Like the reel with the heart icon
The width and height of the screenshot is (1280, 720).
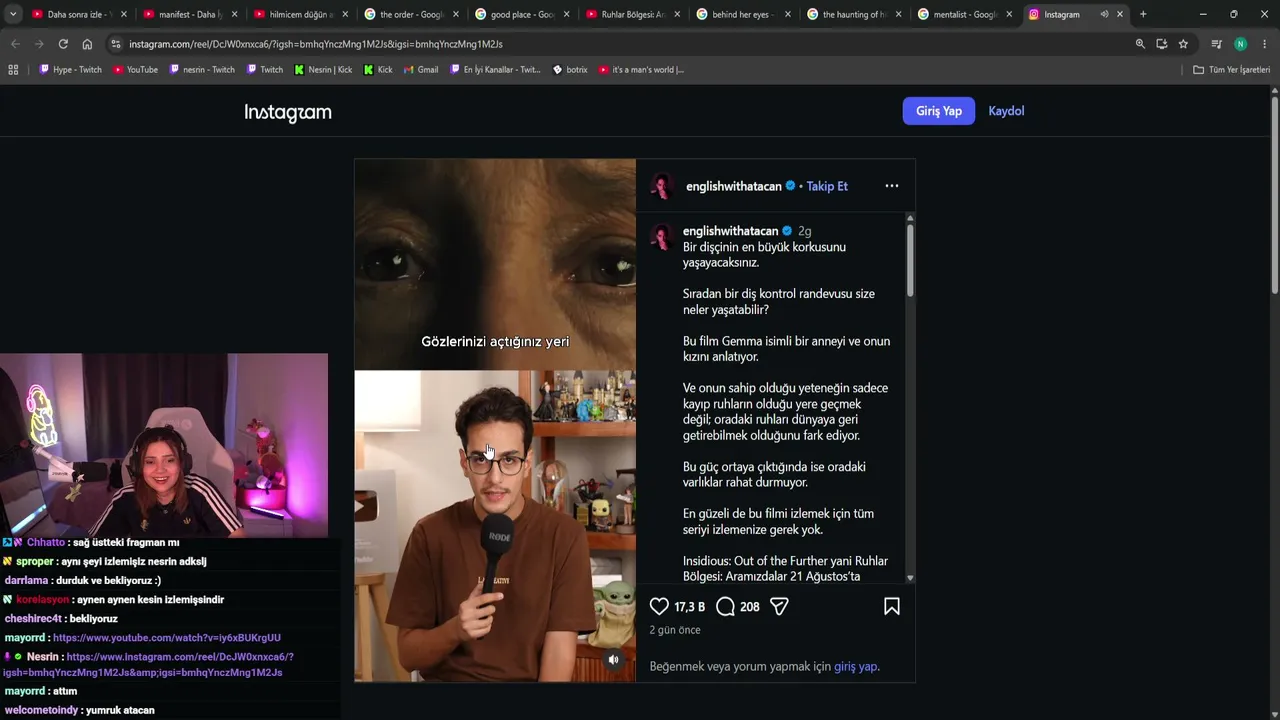coord(659,606)
